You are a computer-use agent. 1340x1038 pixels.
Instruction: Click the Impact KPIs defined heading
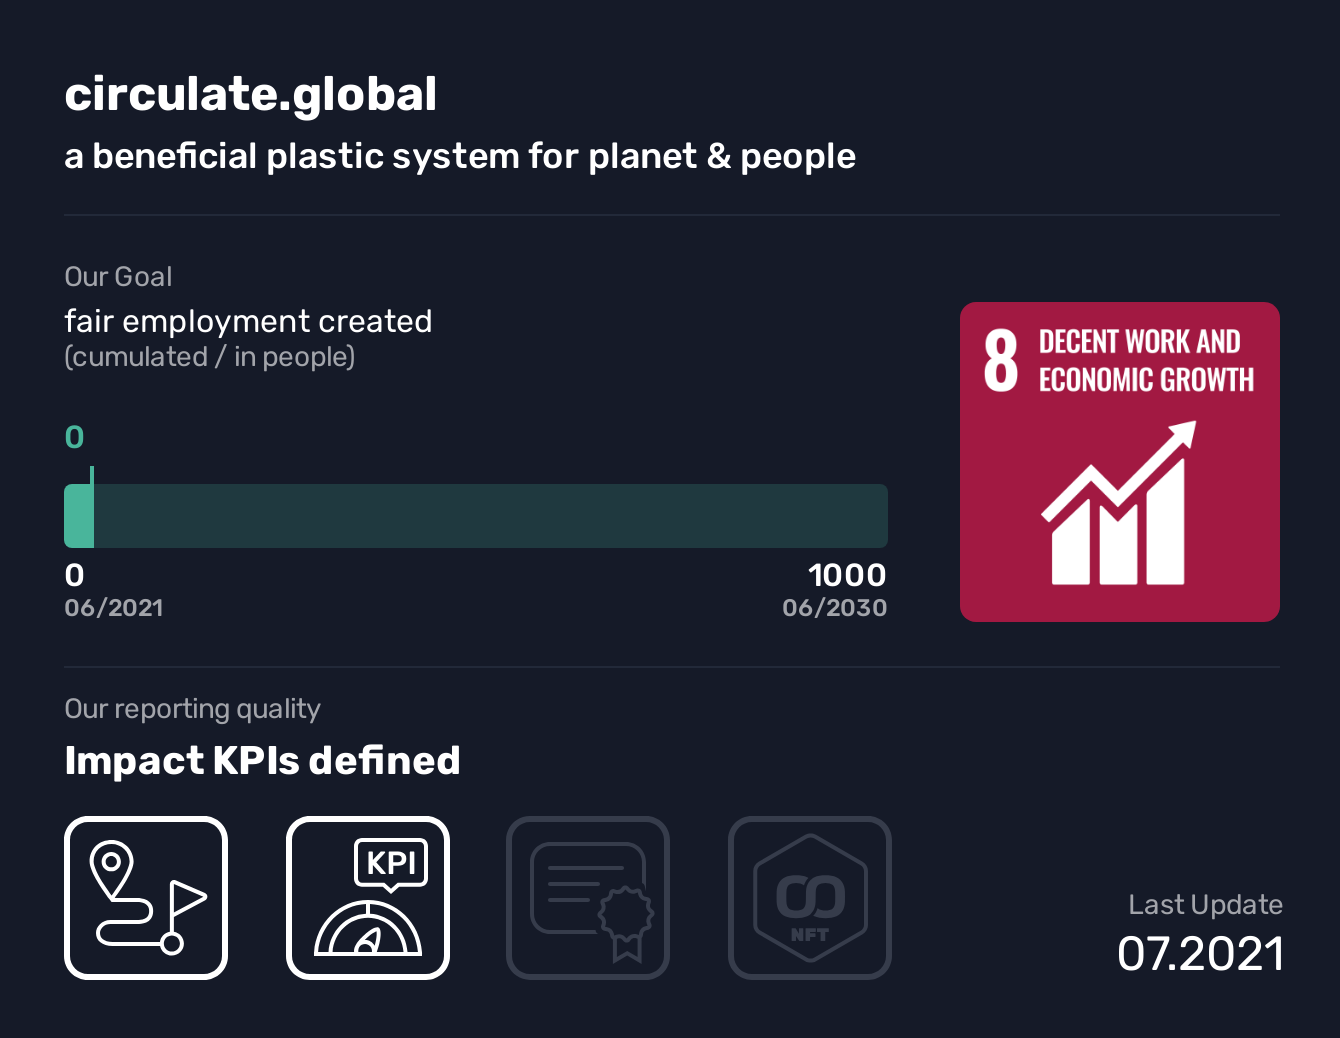pos(262,761)
